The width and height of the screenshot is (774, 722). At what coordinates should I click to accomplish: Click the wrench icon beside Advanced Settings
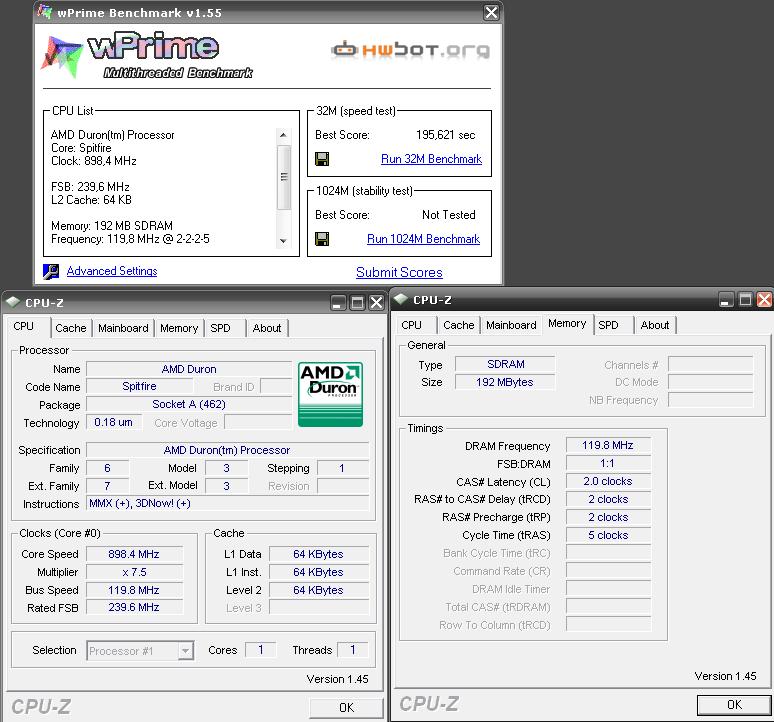point(51,271)
